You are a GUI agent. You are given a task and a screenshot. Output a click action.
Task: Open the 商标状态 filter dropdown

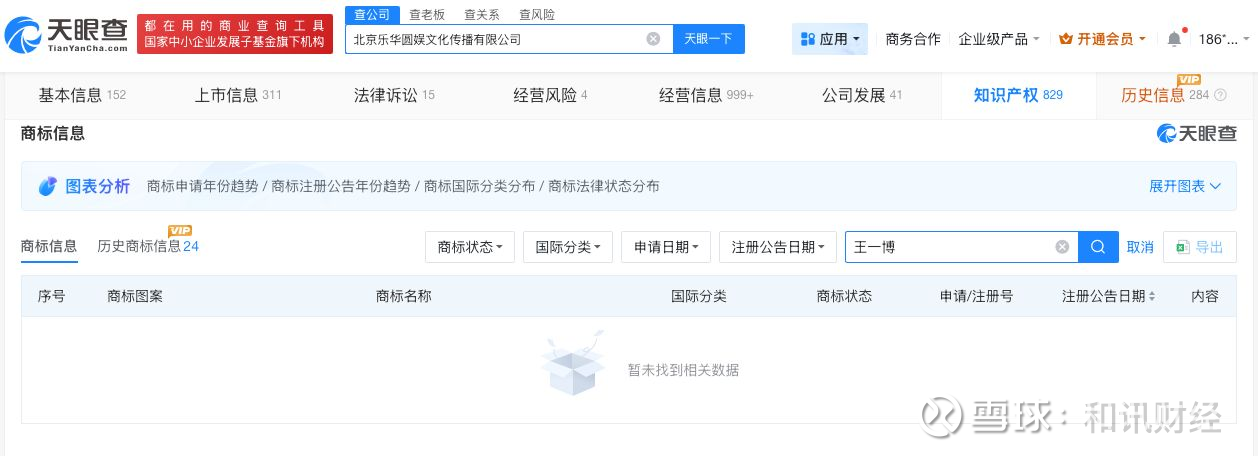(x=470, y=247)
